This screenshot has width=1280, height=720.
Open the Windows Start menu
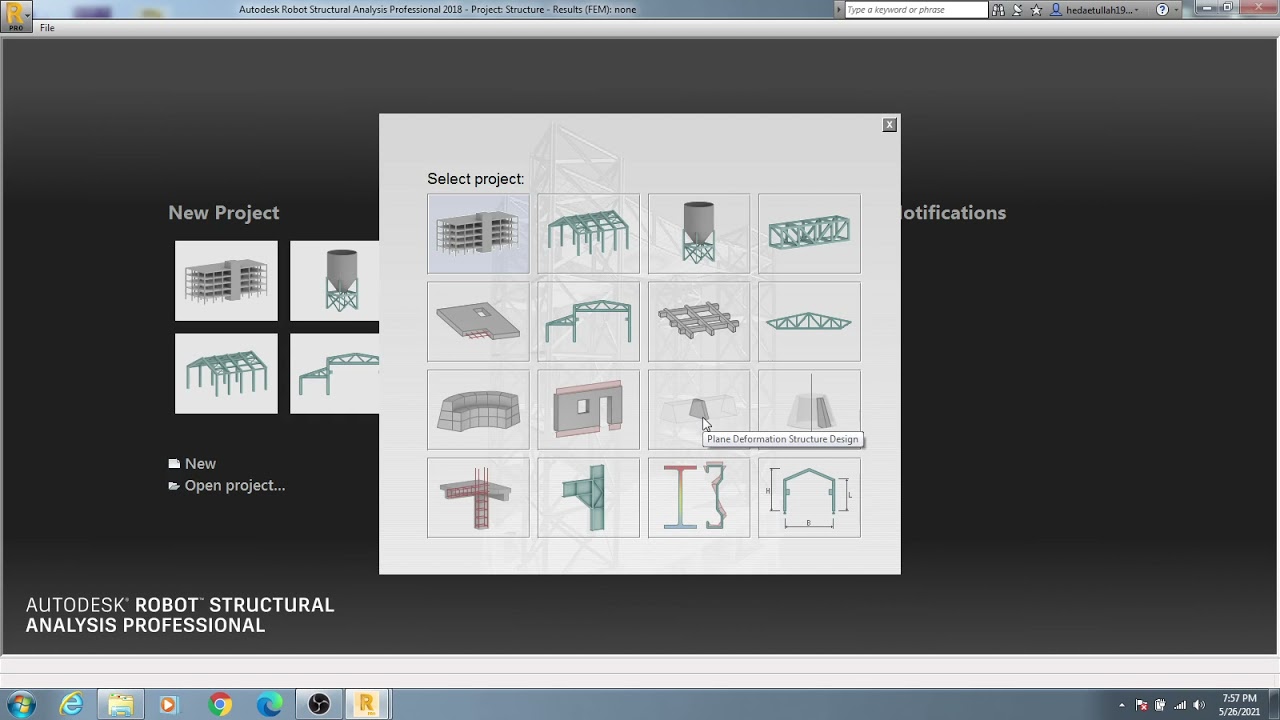[x=21, y=704]
